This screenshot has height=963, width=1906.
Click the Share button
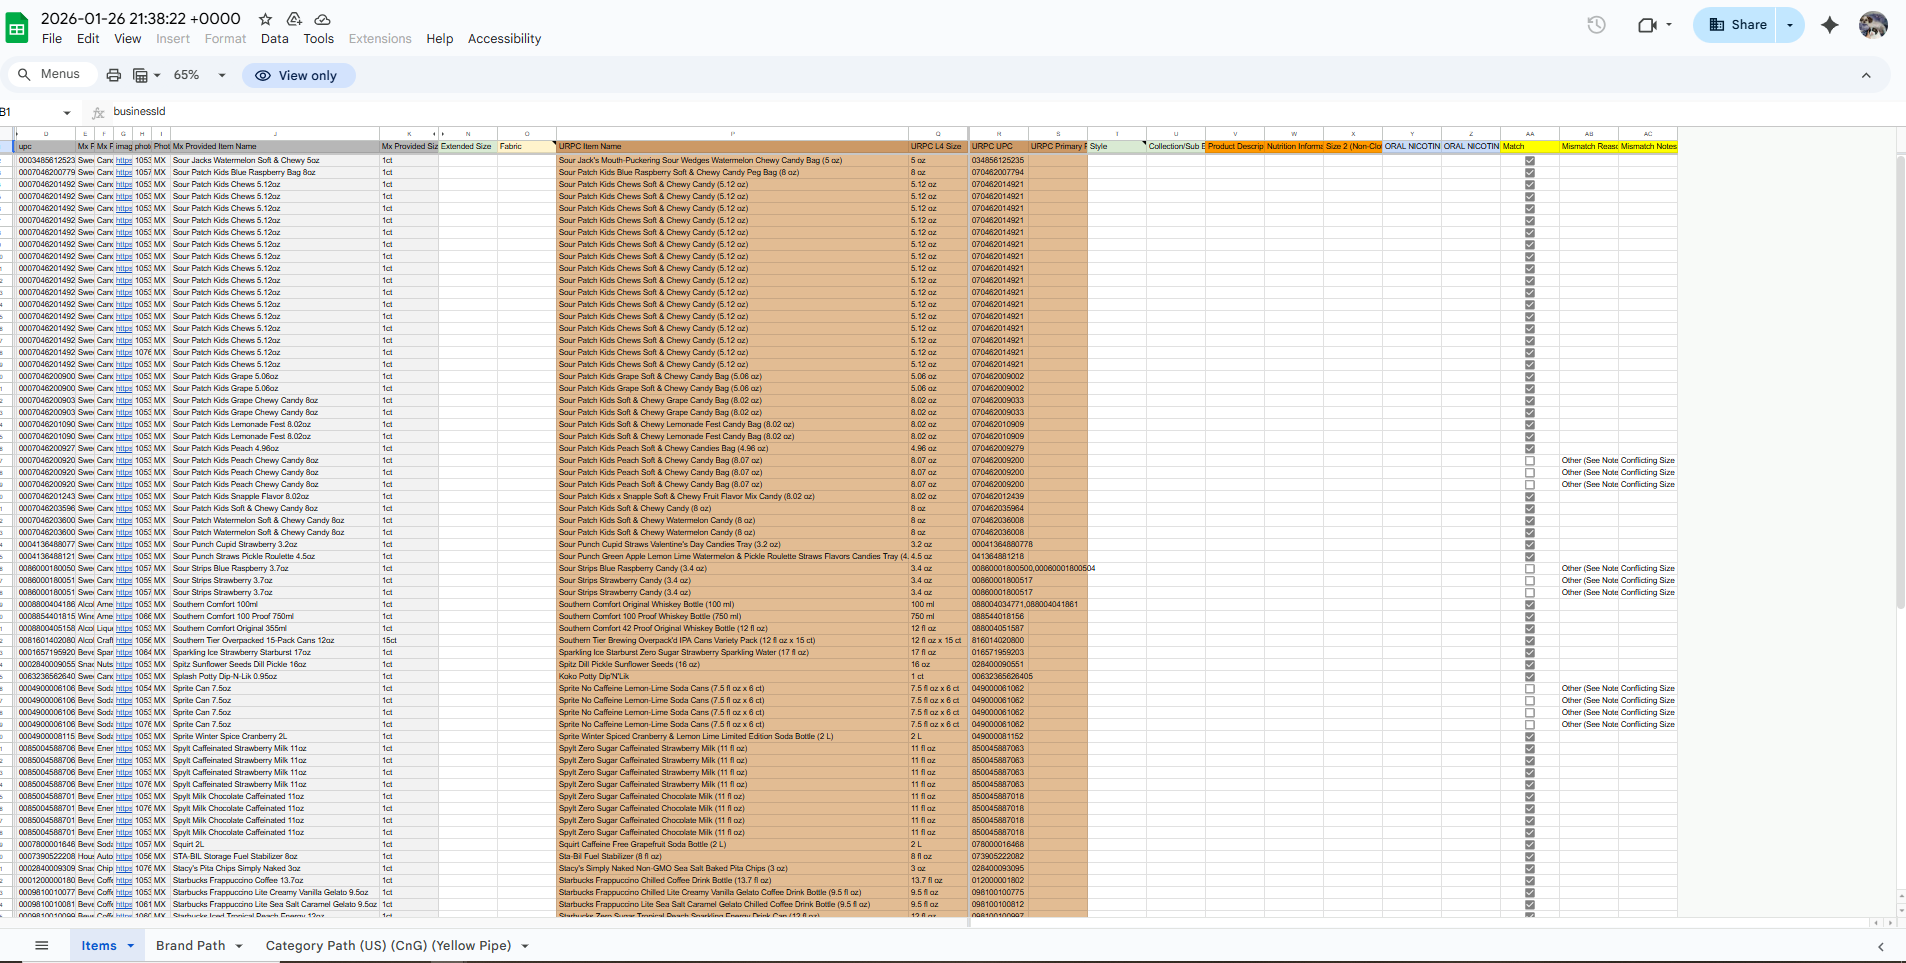pos(1737,25)
